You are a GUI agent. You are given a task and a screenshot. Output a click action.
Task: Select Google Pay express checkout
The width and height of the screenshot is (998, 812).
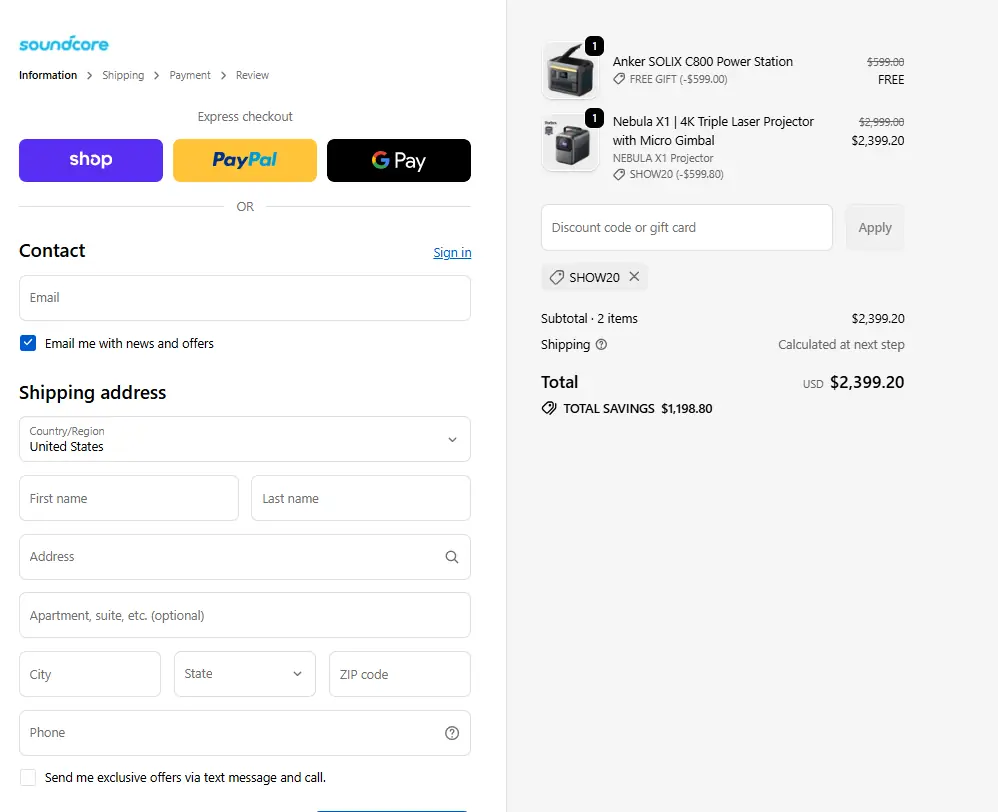399,160
